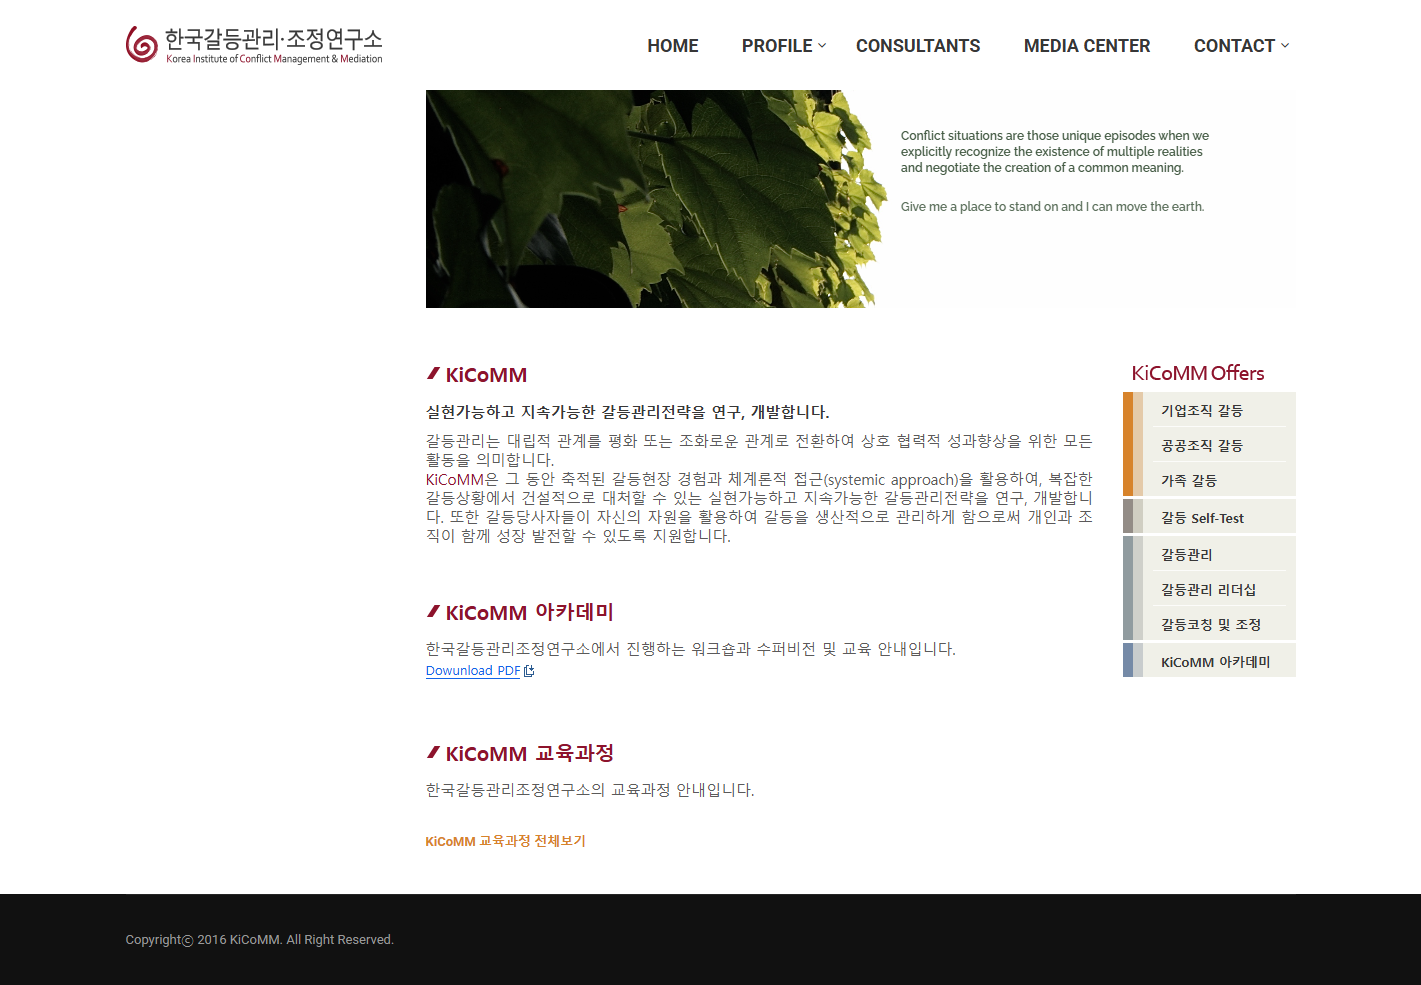Click the KiCoMM Offers heading

1198,373
